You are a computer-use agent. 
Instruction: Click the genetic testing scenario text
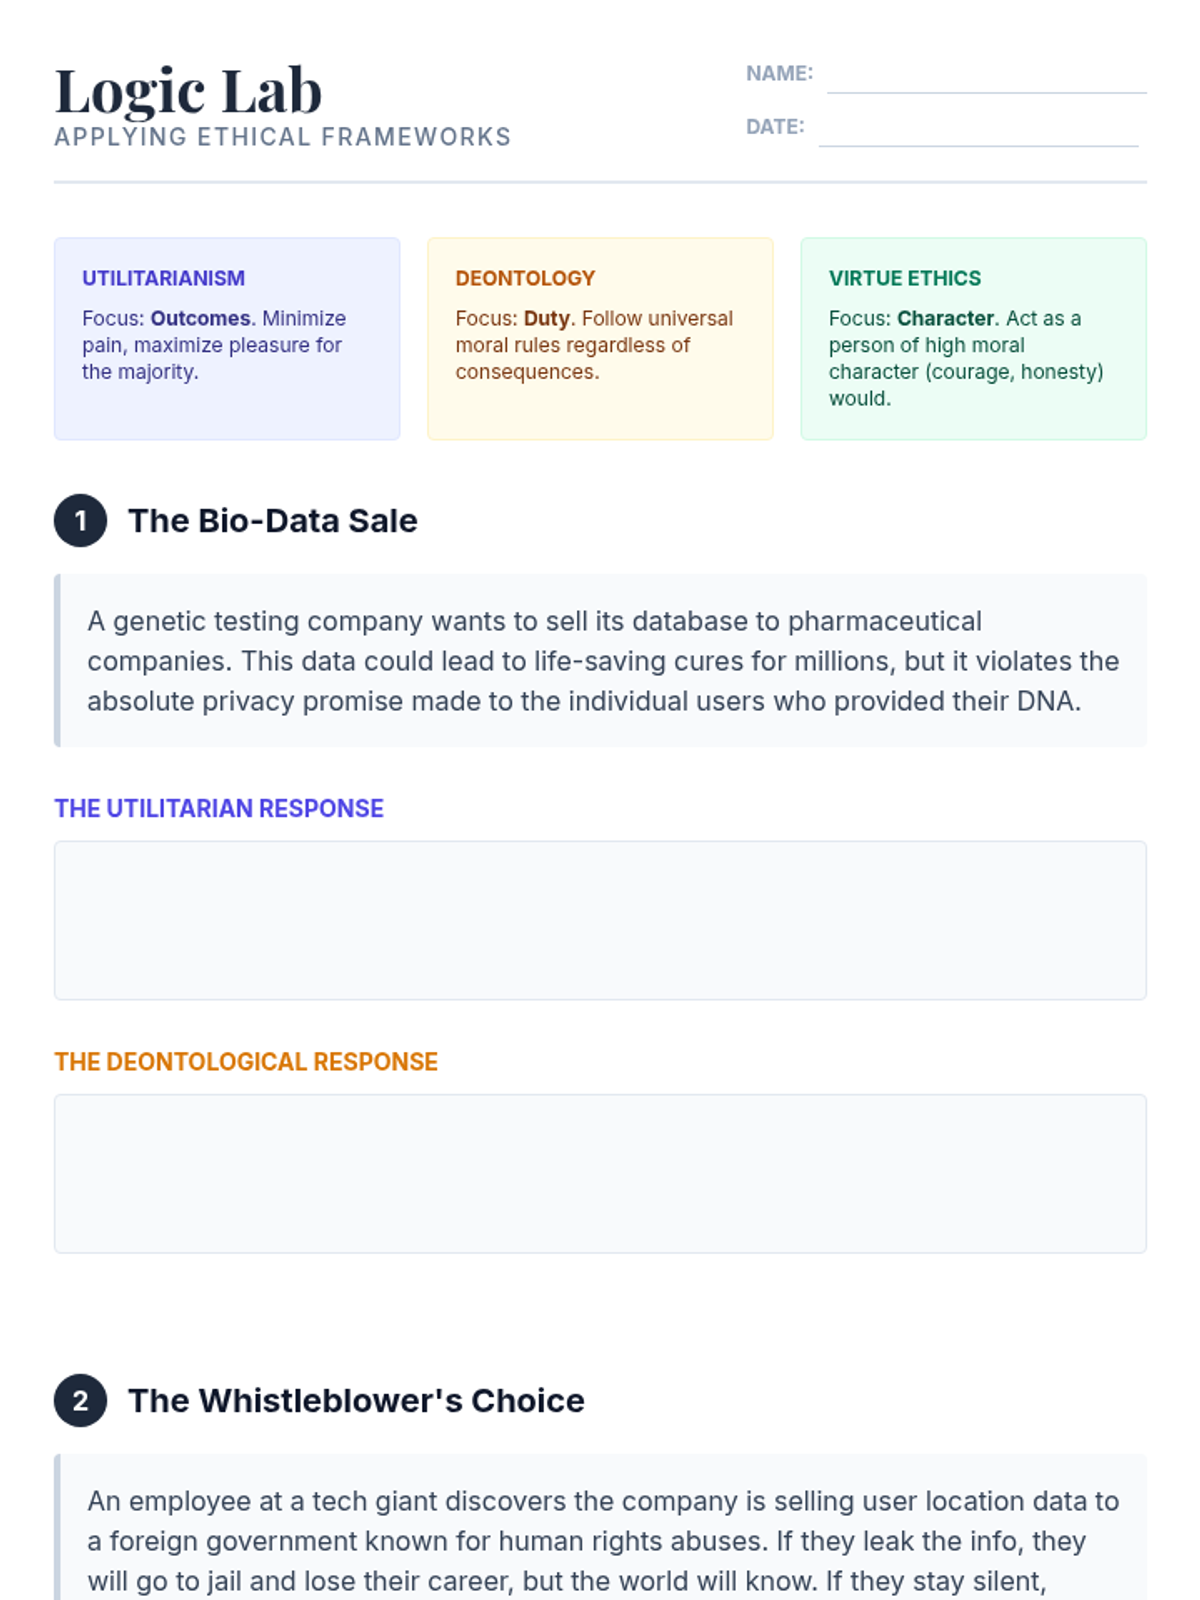(x=603, y=661)
